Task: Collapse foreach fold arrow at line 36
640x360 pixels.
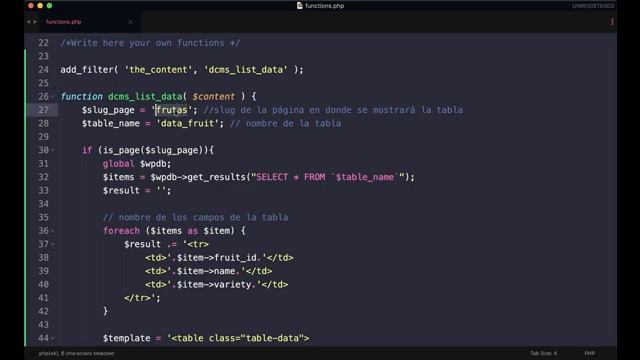Action: click(53, 231)
